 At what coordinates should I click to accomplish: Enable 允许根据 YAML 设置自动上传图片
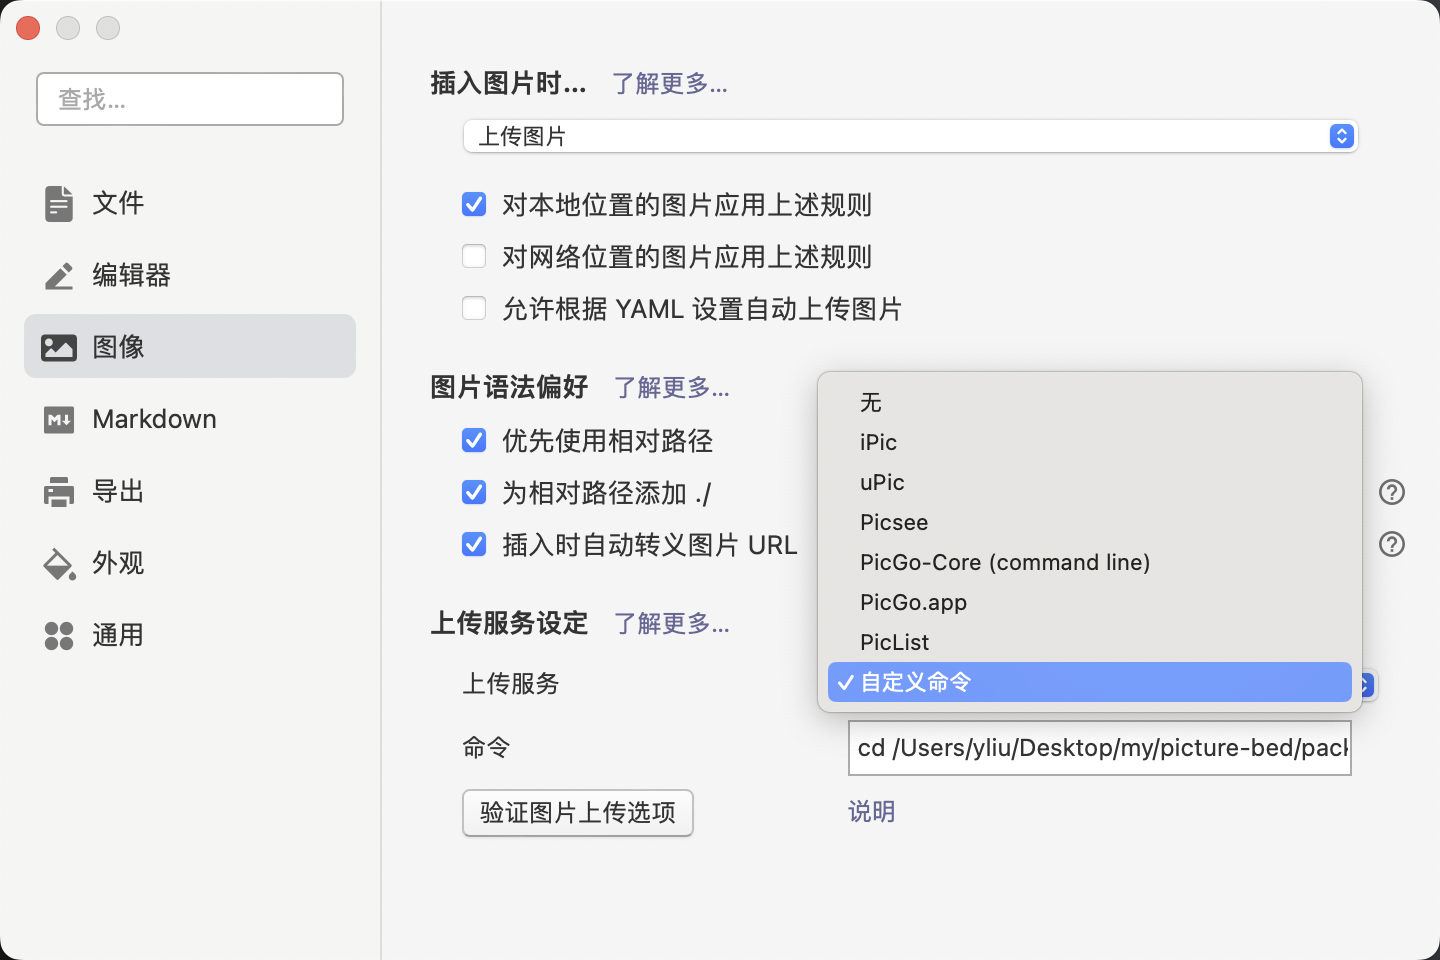point(473,307)
